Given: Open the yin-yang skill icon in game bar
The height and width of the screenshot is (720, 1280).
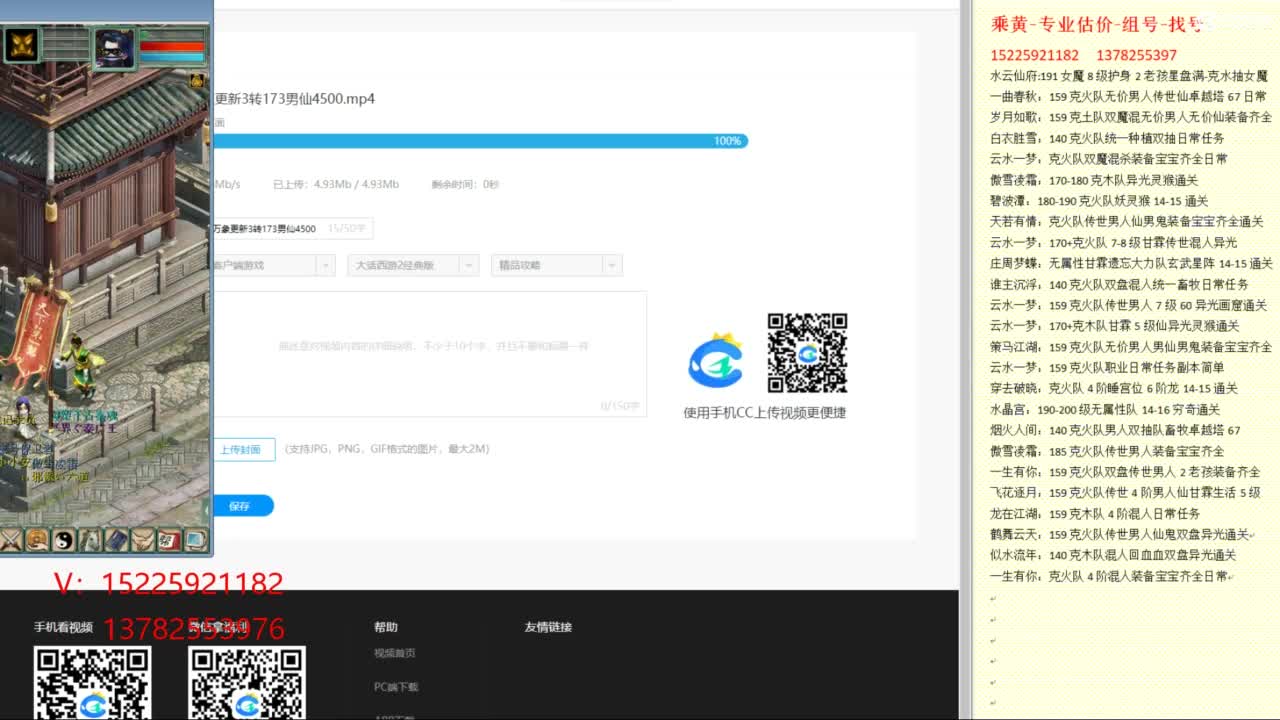Looking at the screenshot, I should click(x=64, y=540).
